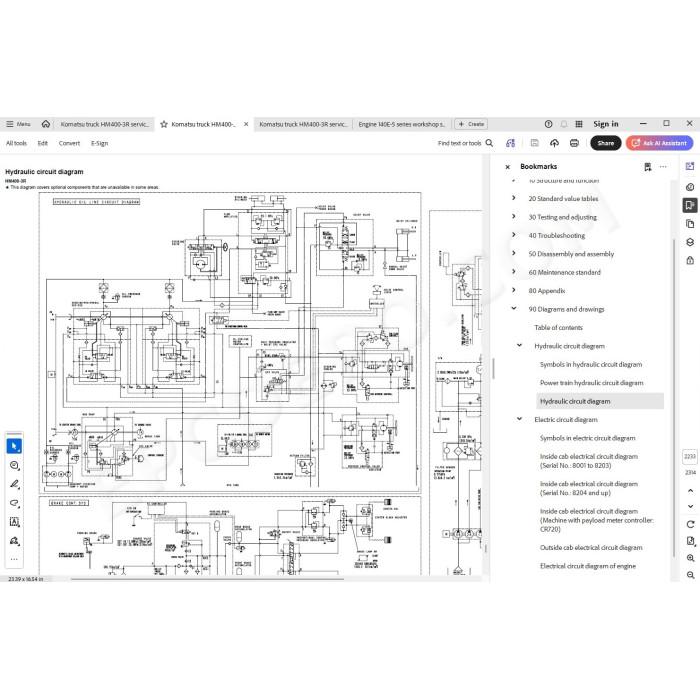
Task: Expand 50 Disassembly and assembly bookmark
Action: click(514, 253)
